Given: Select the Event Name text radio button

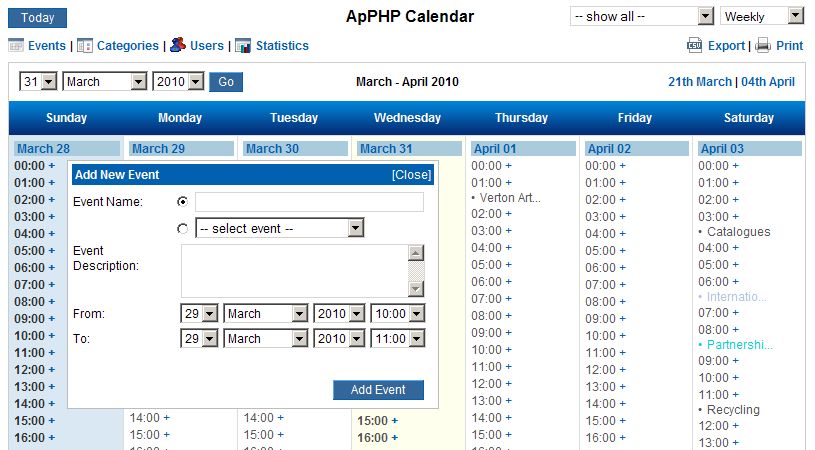Looking at the screenshot, I should [182, 201].
